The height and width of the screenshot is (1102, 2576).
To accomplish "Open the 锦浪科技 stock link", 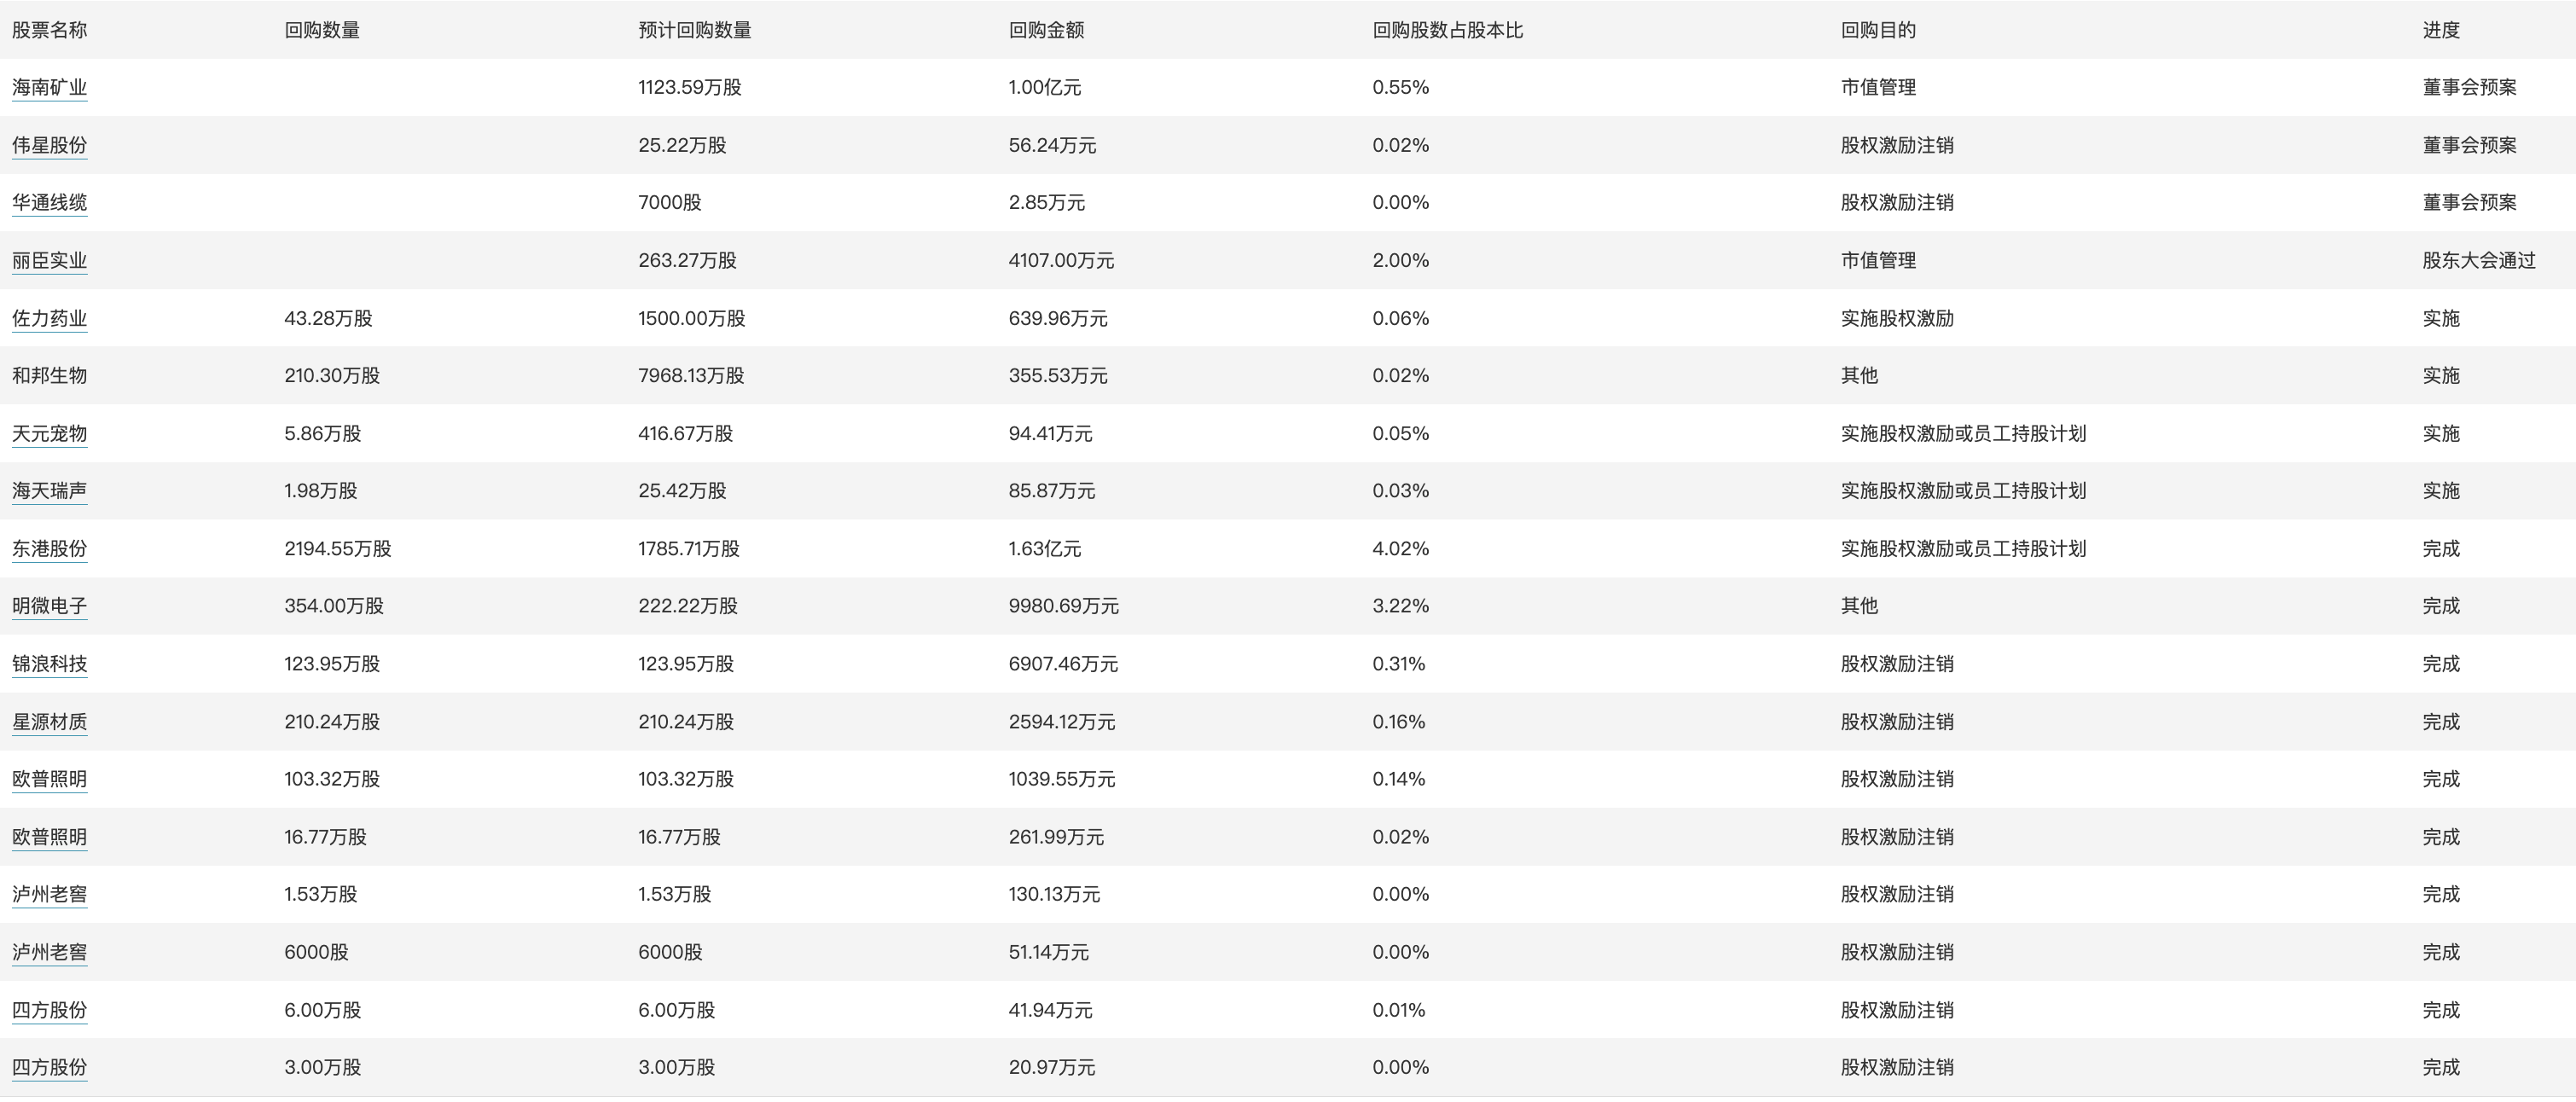I will [49, 663].
